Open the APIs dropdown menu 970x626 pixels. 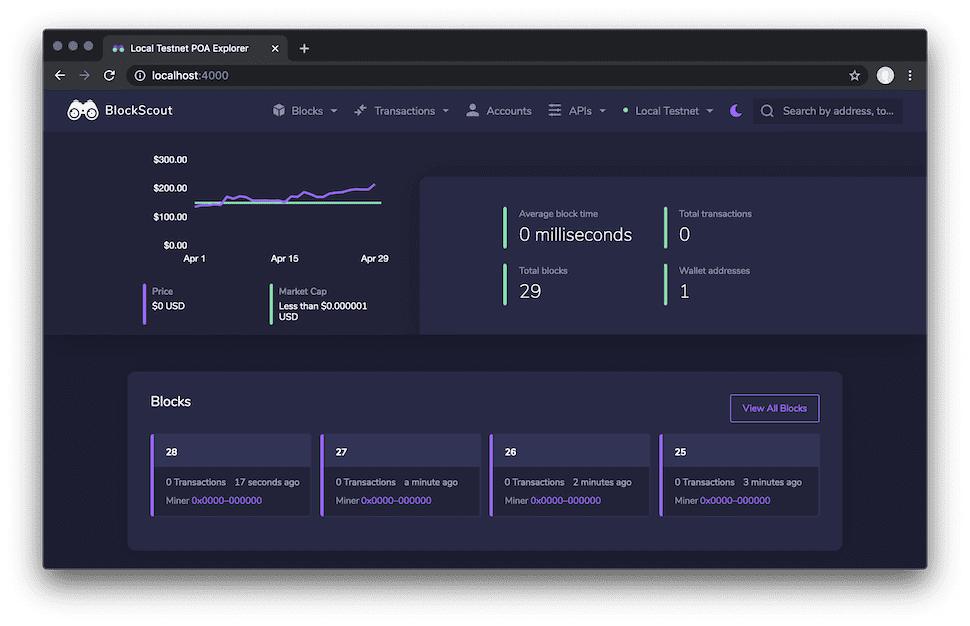577,111
